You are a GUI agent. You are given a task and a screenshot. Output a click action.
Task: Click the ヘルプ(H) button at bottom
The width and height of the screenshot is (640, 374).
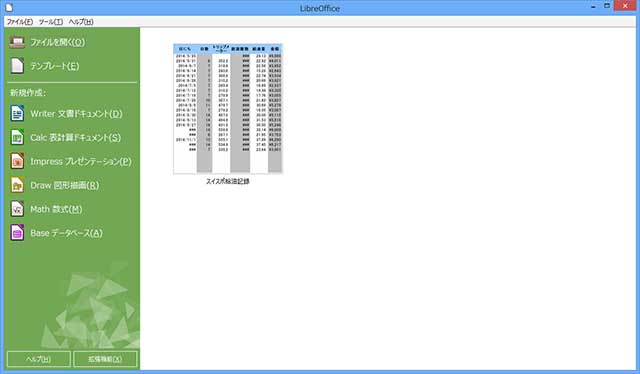click(x=39, y=359)
